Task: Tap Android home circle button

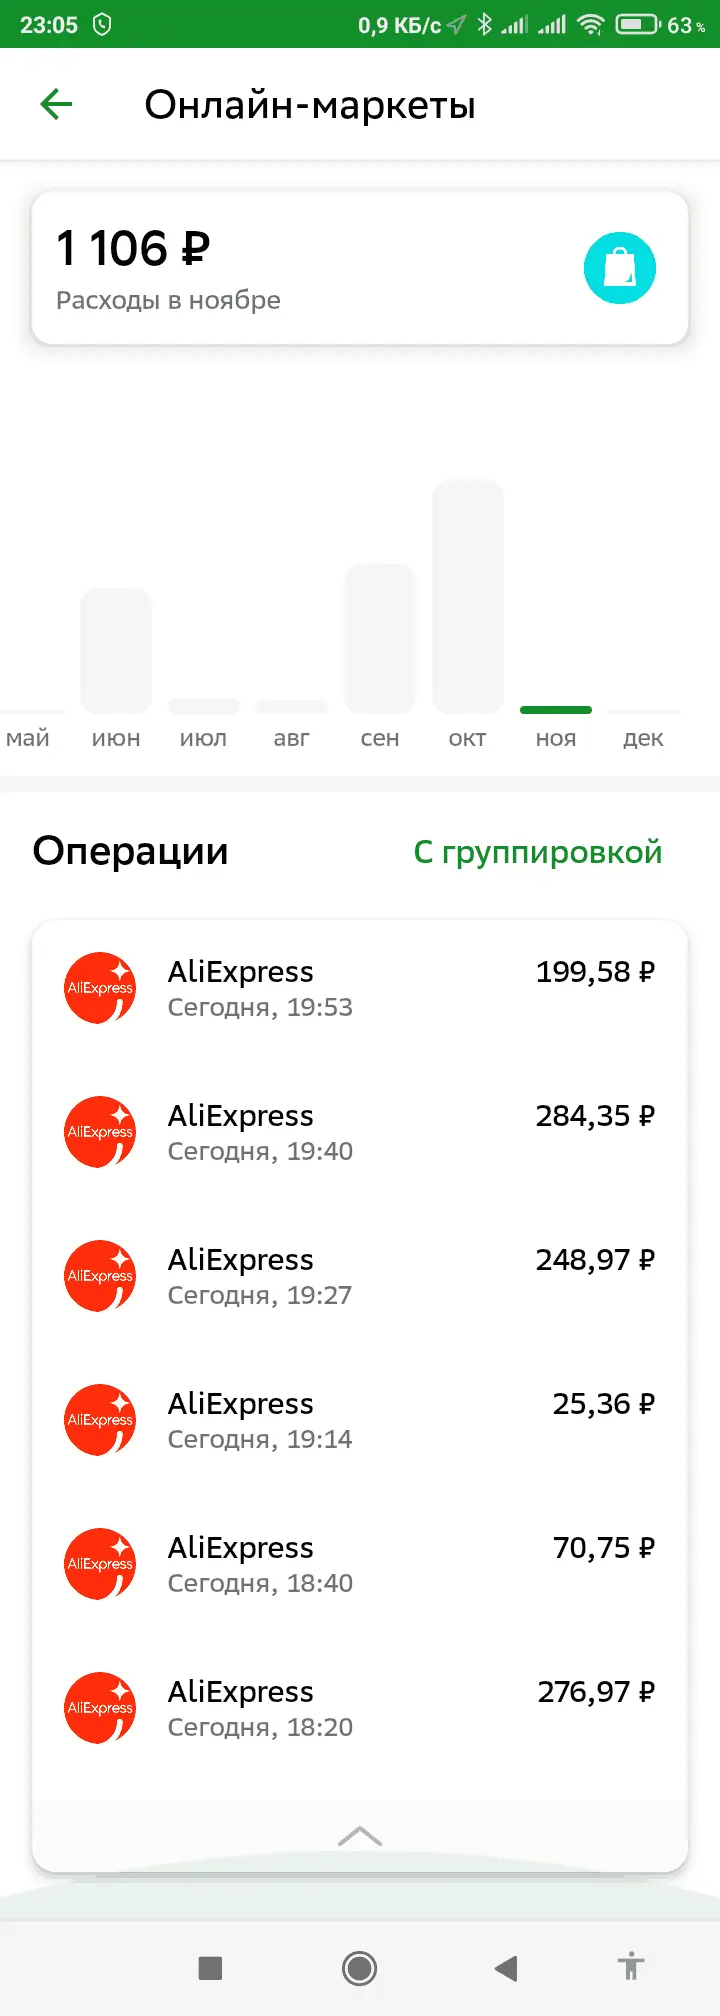Action: pos(360,1969)
